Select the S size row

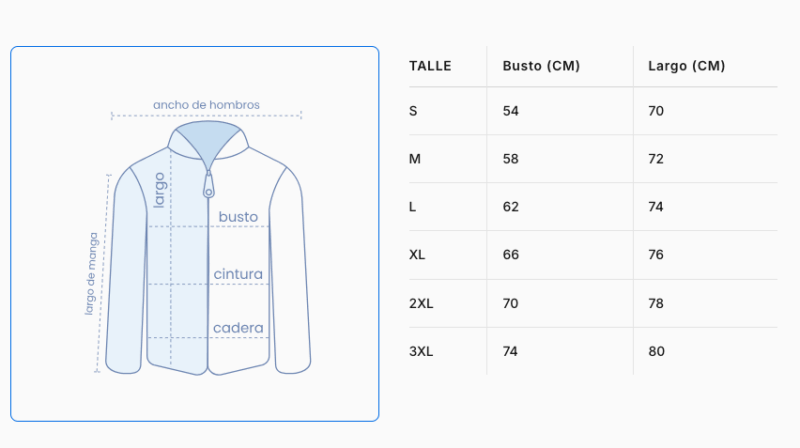[x=593, y=111]
